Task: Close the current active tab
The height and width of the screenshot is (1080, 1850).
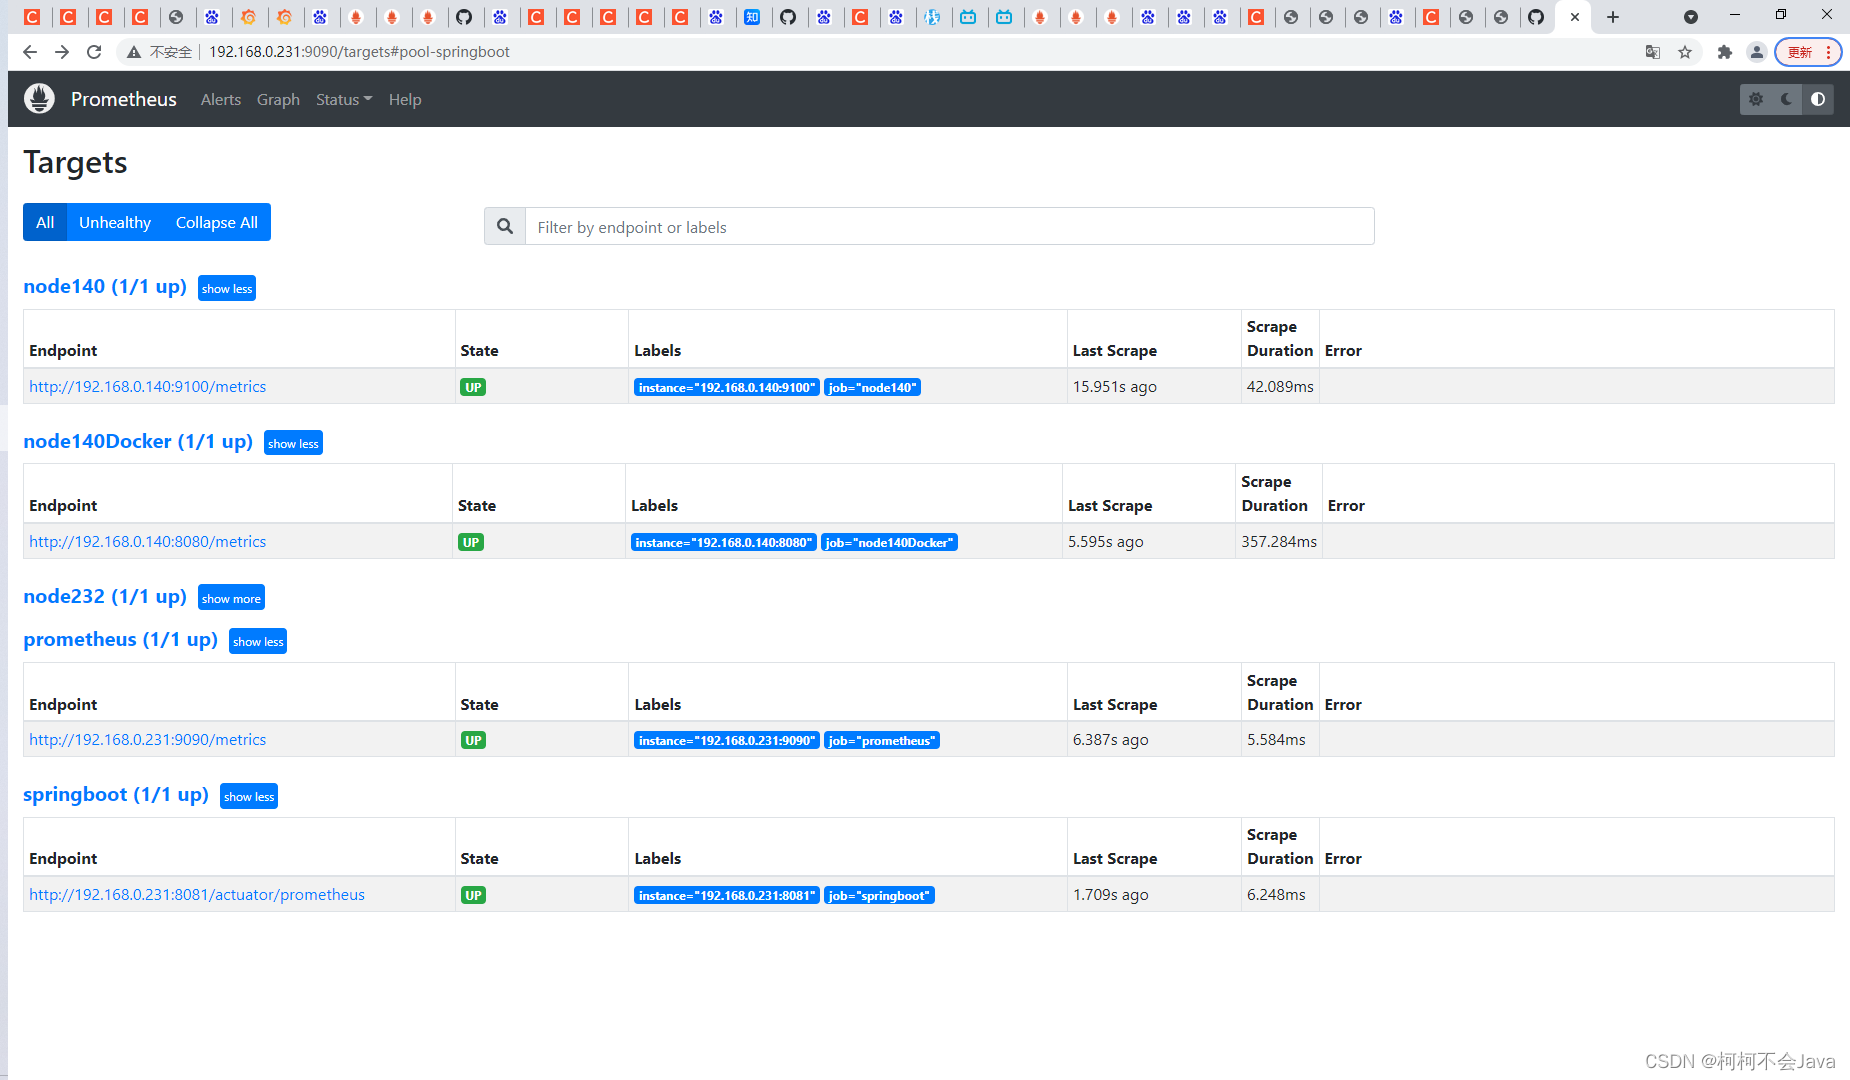Action: click(x=1575, y=17)
